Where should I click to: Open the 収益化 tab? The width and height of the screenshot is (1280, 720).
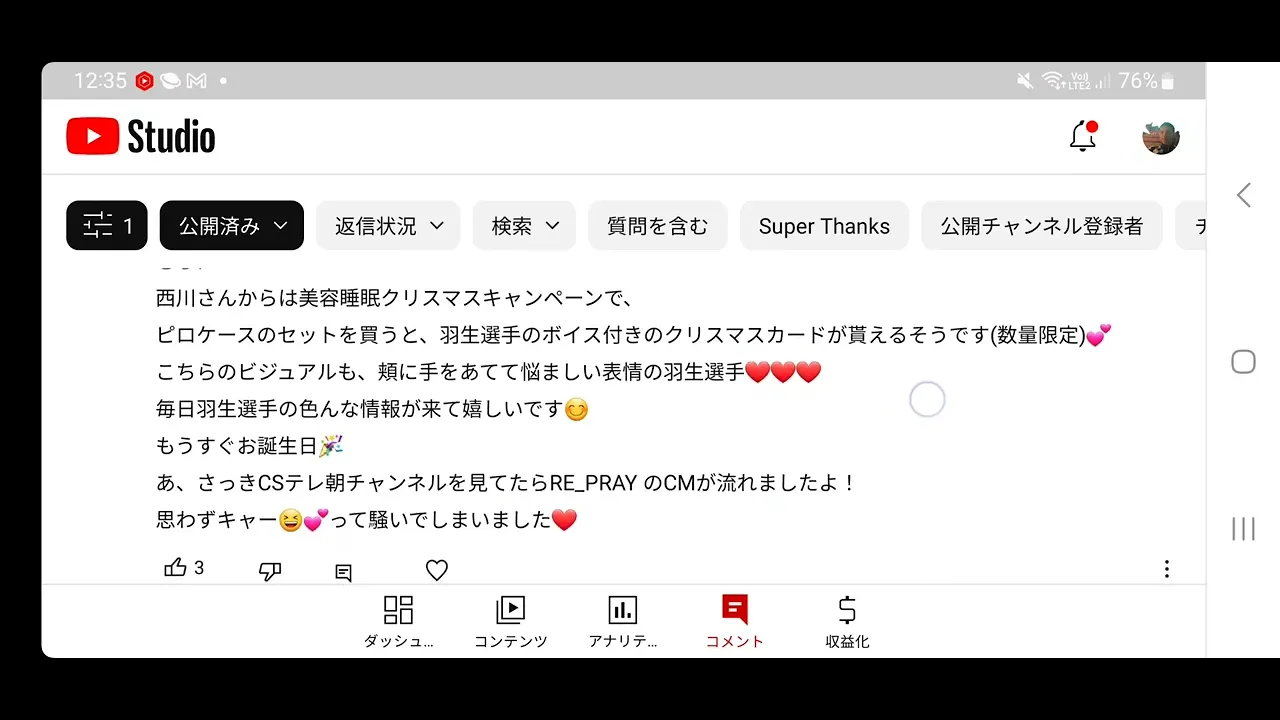click(x=847, y=622)
